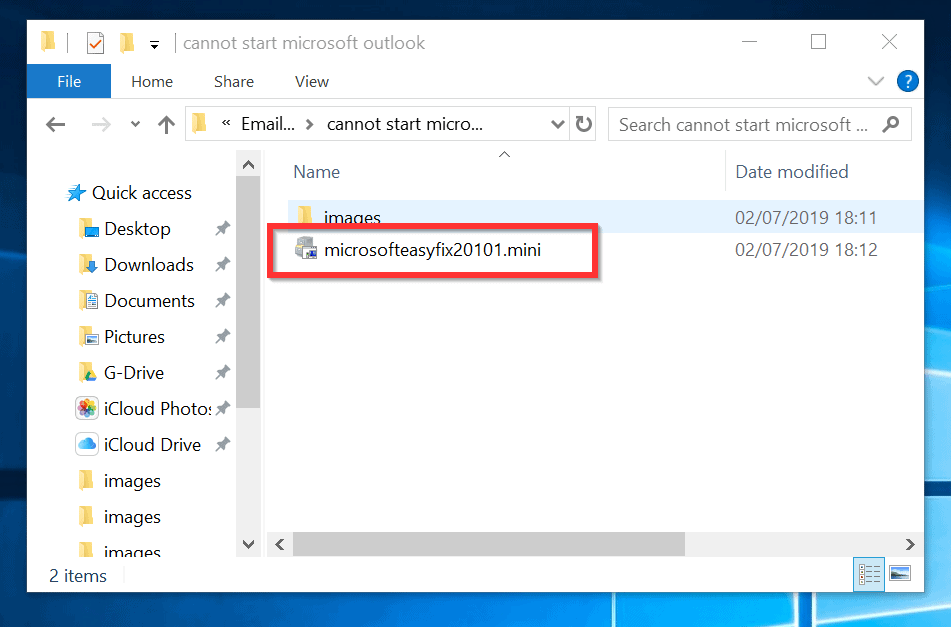Sort files by the Name column header
The image size is (951, 627).
pos(317,172)
